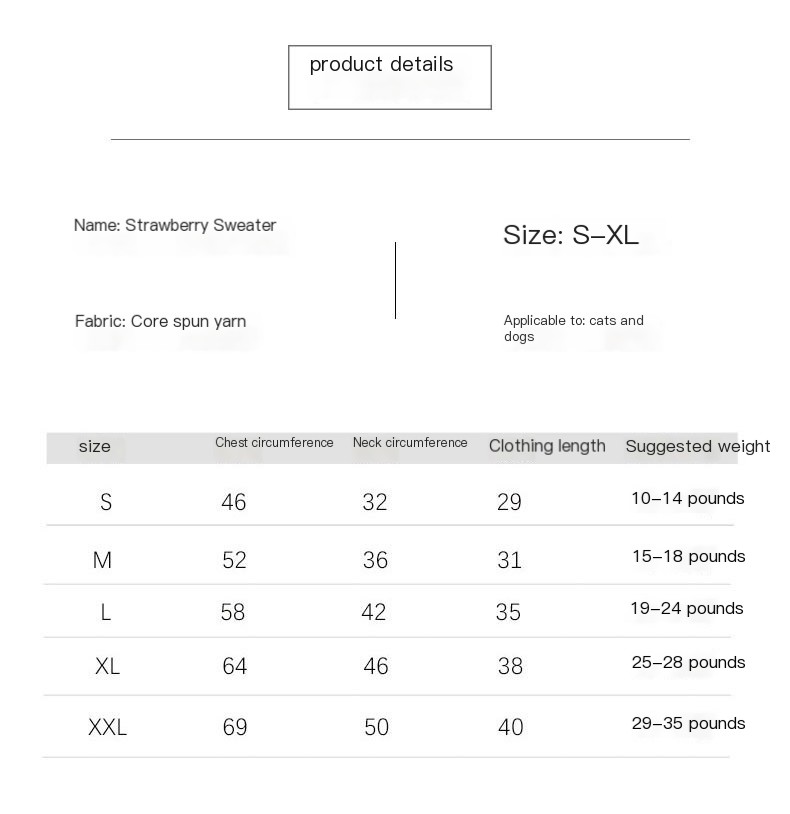Click the size column header
The image size is (790, 814).
point(94,446)
